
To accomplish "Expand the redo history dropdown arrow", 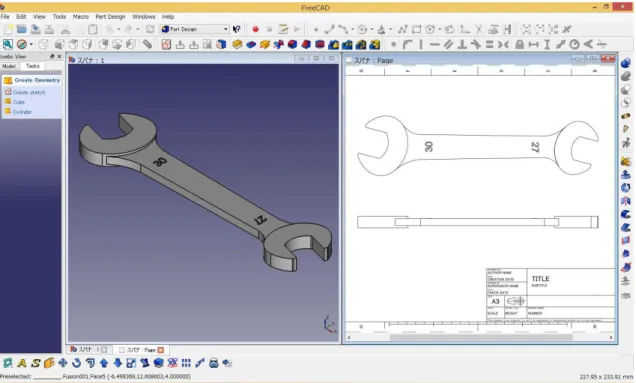I will (x=138, y=29).
